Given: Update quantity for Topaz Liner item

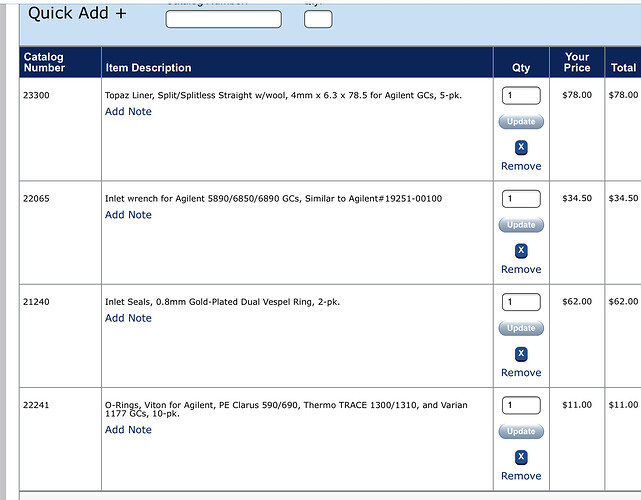Looking at the screenshot, I should click(521, 121).
